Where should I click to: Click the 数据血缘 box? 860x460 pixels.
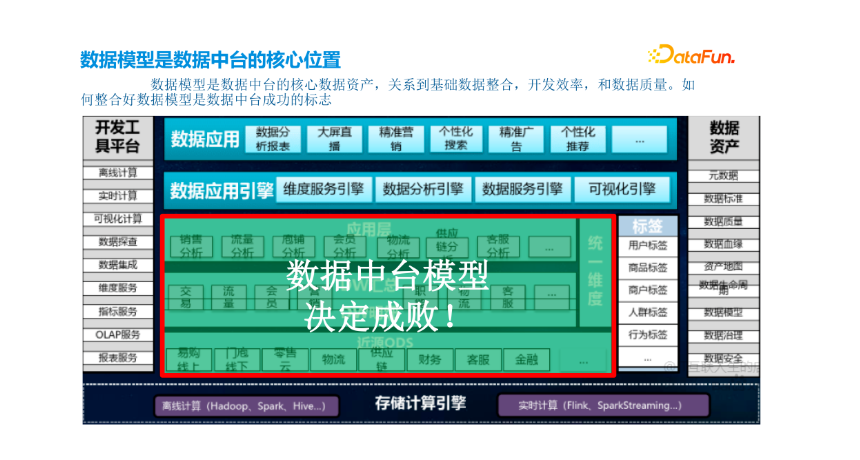coord(723,244)
